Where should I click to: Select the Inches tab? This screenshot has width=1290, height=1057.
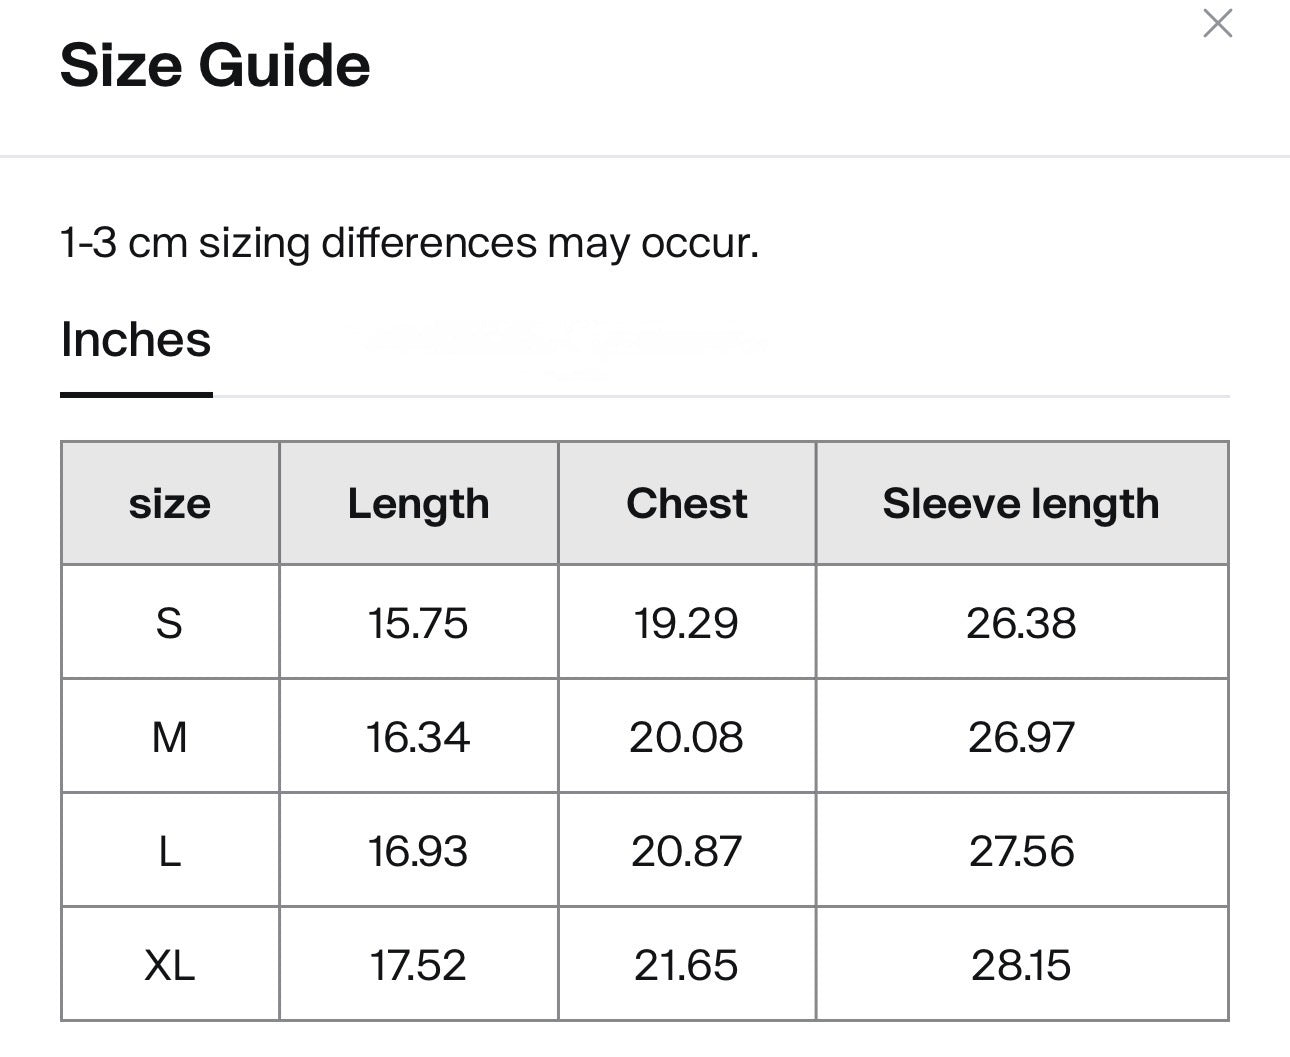136,341
